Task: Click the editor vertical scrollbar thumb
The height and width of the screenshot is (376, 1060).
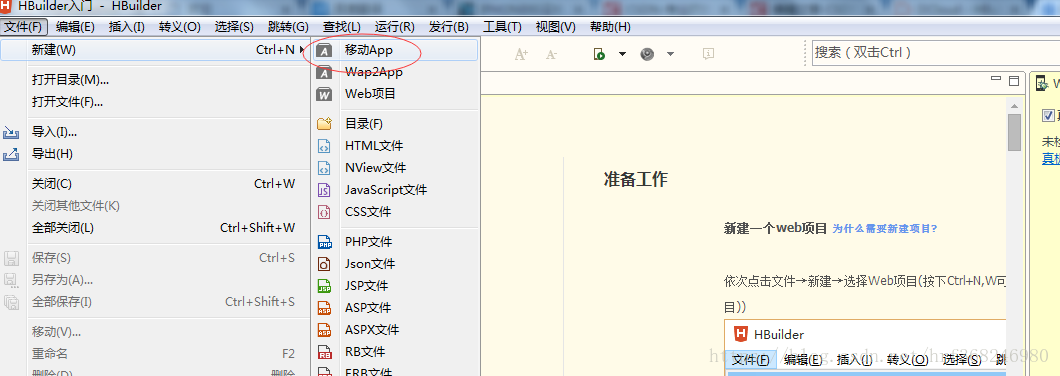Action: click(1014, 133)
